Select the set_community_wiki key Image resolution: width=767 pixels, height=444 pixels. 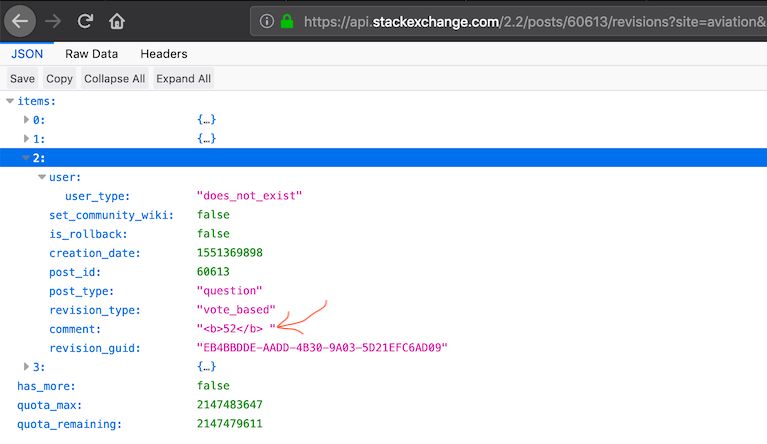111,215
